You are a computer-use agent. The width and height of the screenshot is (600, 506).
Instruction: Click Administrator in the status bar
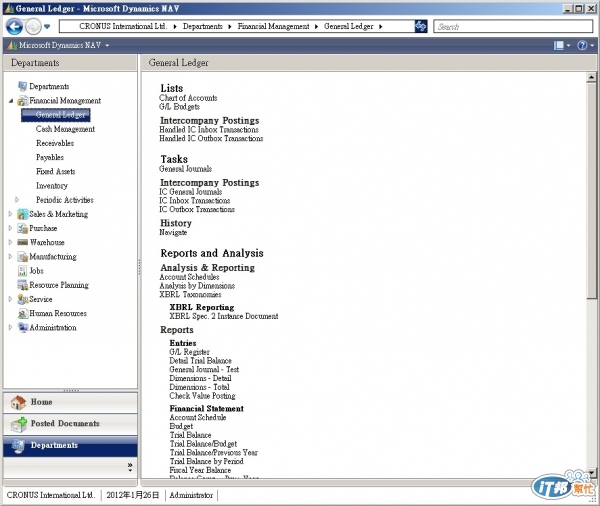click(x=191, y=495)
